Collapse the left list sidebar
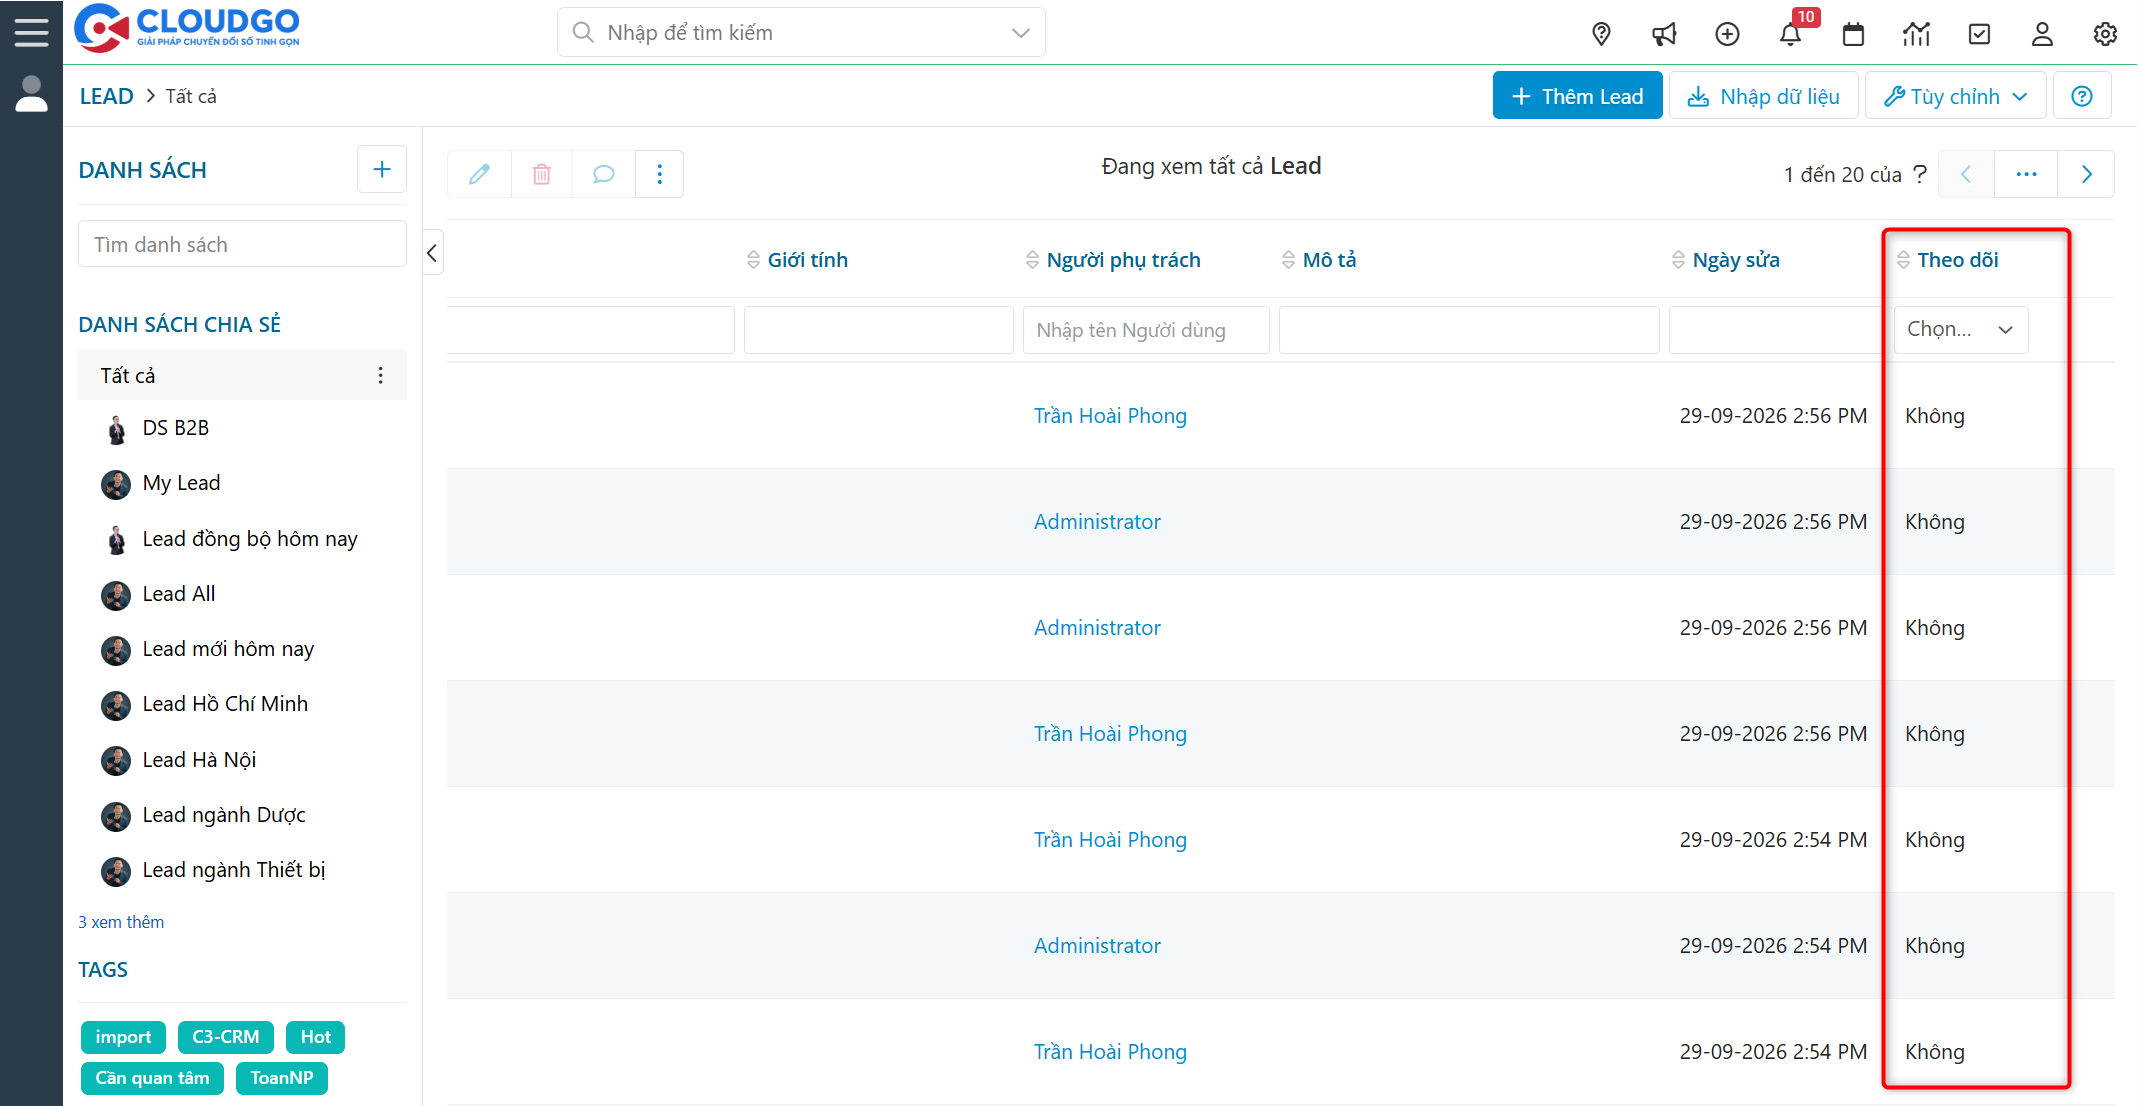 [432, 253]
